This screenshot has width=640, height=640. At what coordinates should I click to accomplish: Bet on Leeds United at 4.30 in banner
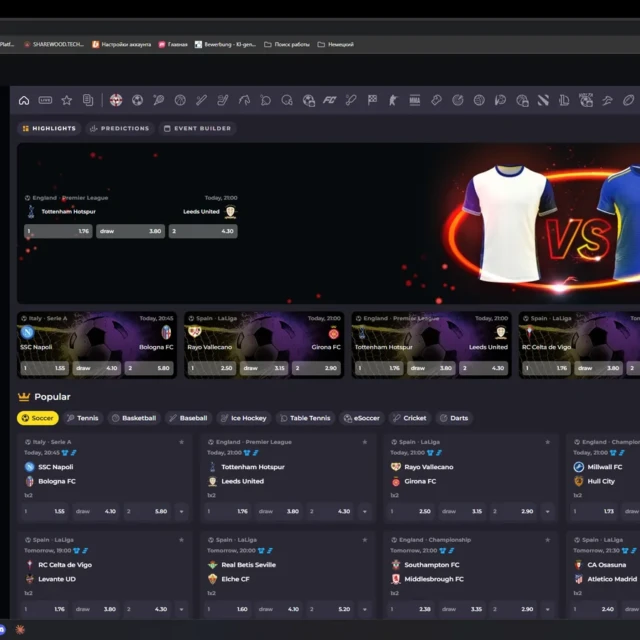203,231
